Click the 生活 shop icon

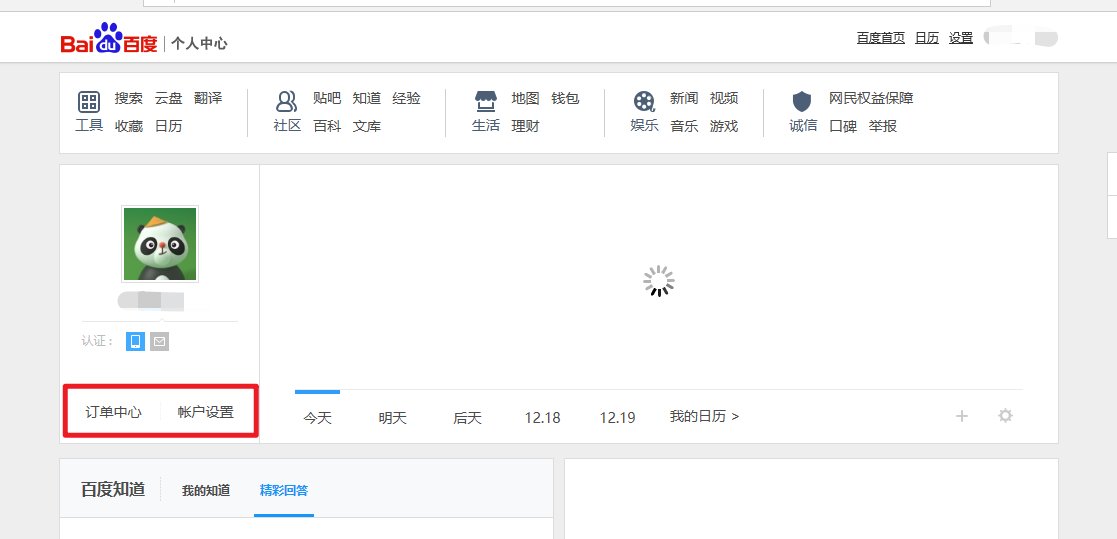(485, 102)
